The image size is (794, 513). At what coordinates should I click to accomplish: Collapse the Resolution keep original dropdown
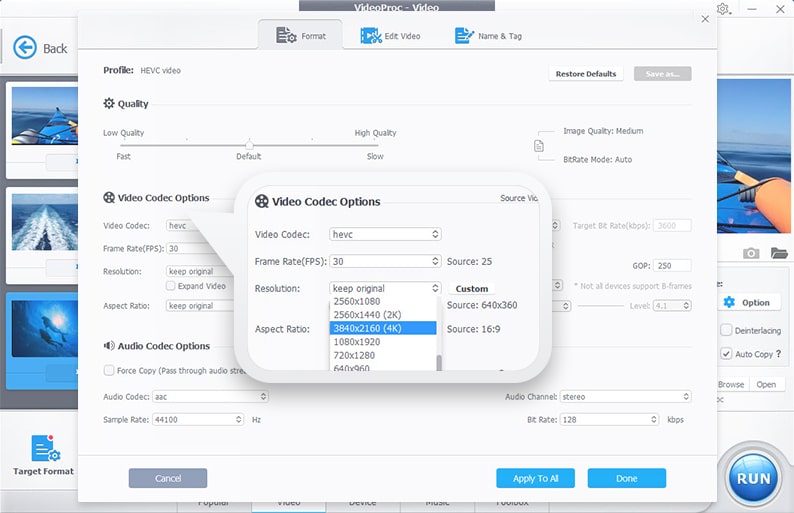pos(385,288)
